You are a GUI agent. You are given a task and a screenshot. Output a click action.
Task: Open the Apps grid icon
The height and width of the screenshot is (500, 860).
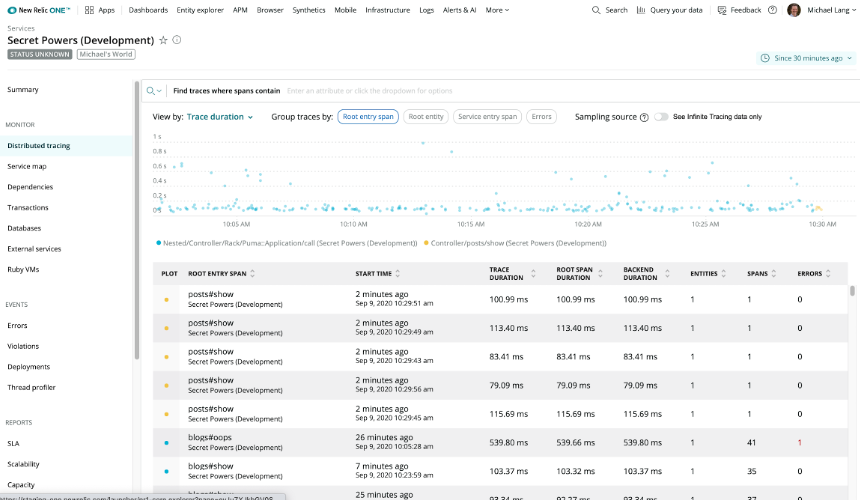[x=89, y=10]
